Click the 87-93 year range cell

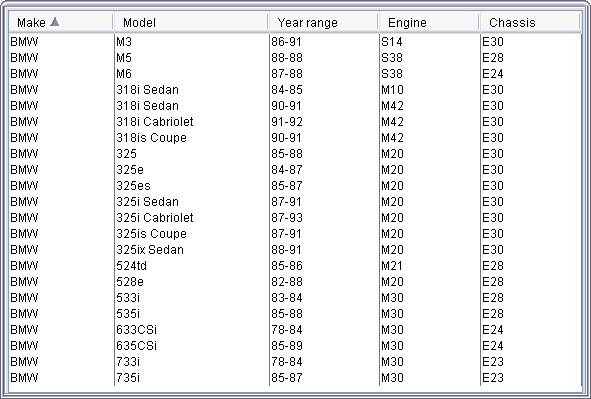[325, 218]
